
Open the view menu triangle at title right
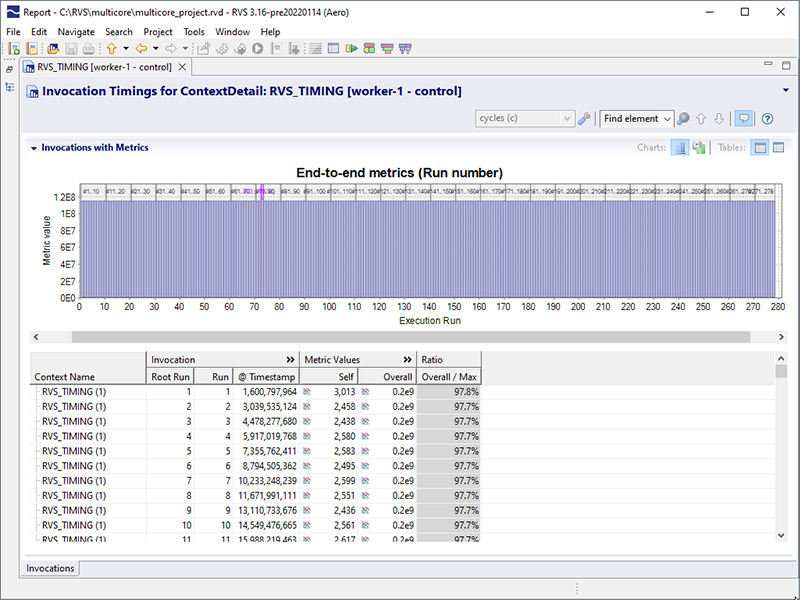point(786,90)
